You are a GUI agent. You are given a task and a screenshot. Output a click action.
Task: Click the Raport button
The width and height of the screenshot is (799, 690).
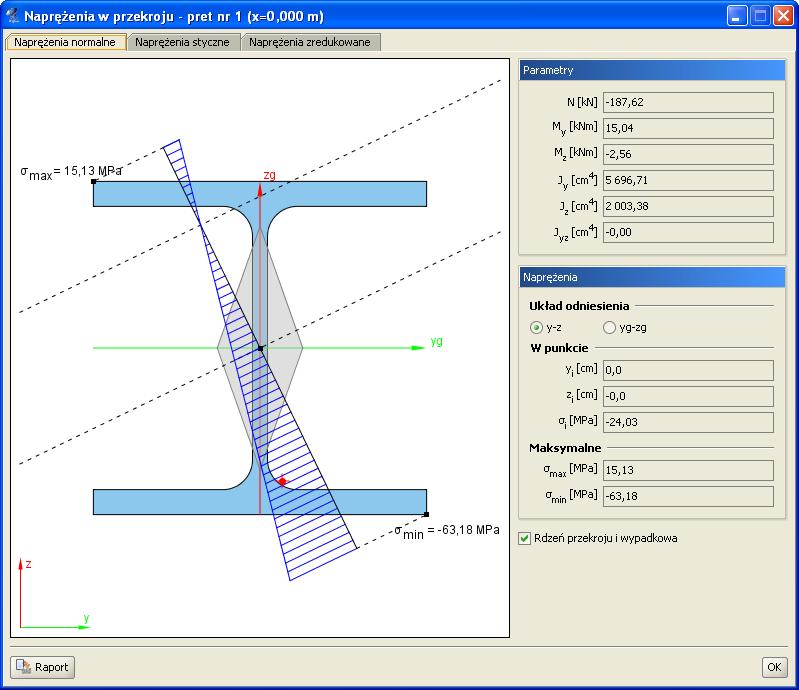click(43, 667)
